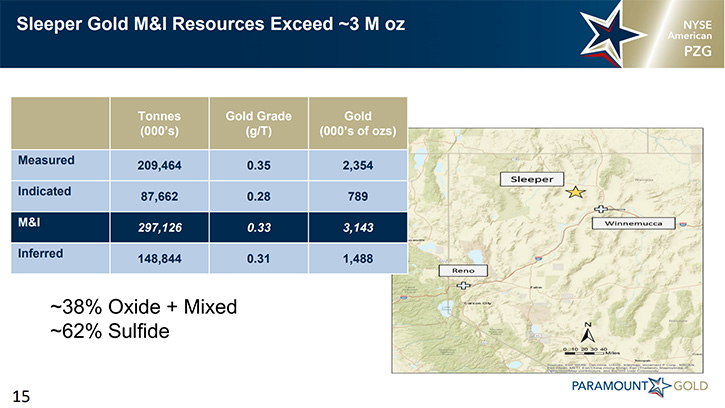Select the Indicated gold grade 0.28 cell
Image resolution: width=725 pixels, height=408 pixels.
click(x=259, y=196)
